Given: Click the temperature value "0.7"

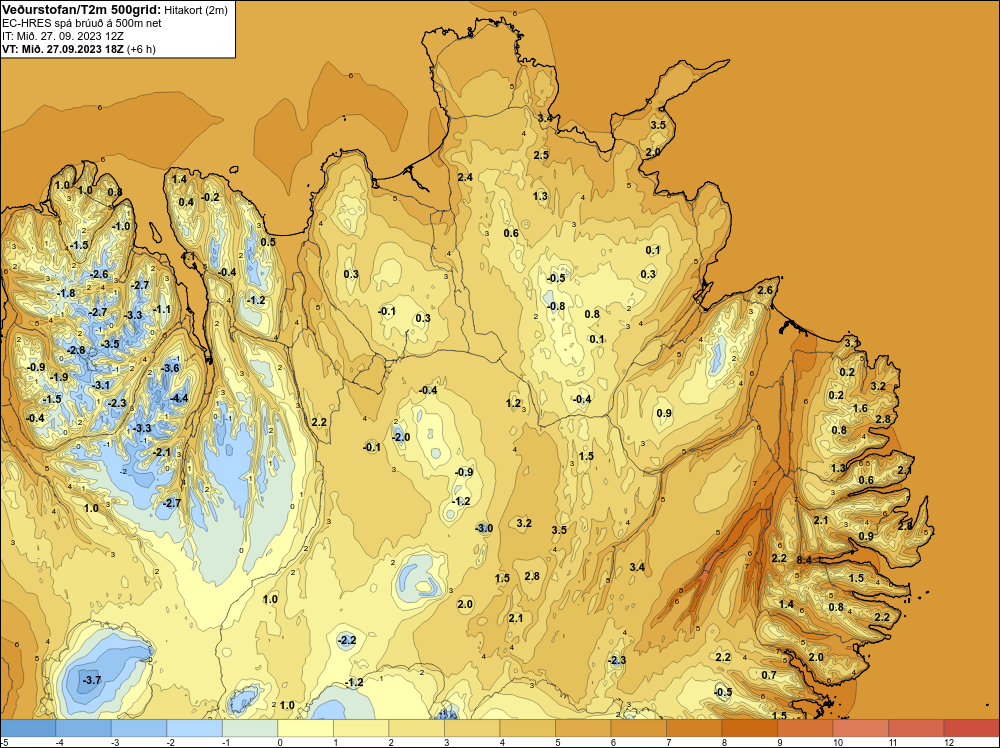Looking at the screenshot, I should [x=769, y=675].
